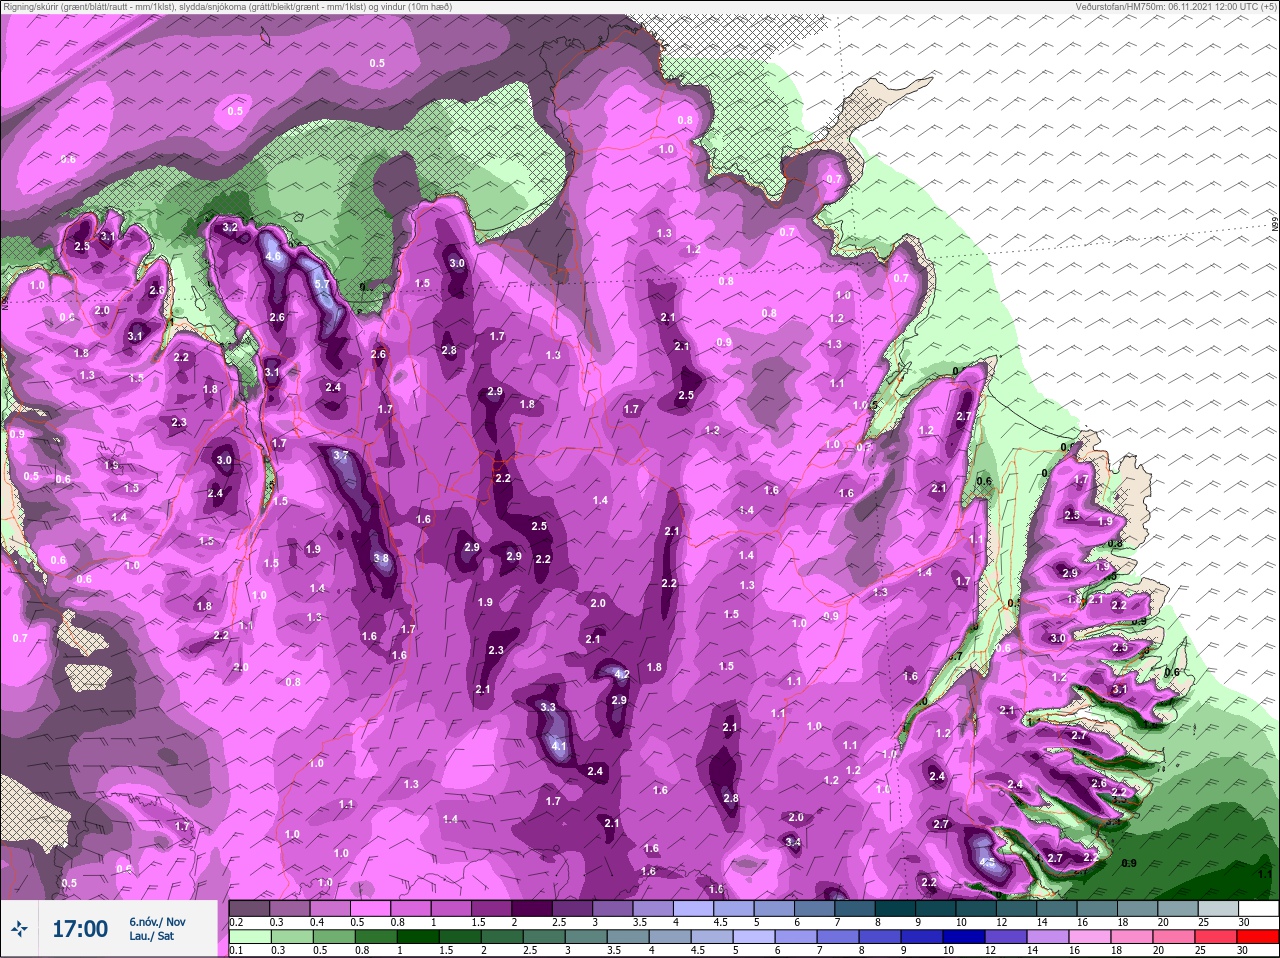1280x958 pixels.
Task: Click the 4.6 precipitation value on the map
Action: coord(273,257)
